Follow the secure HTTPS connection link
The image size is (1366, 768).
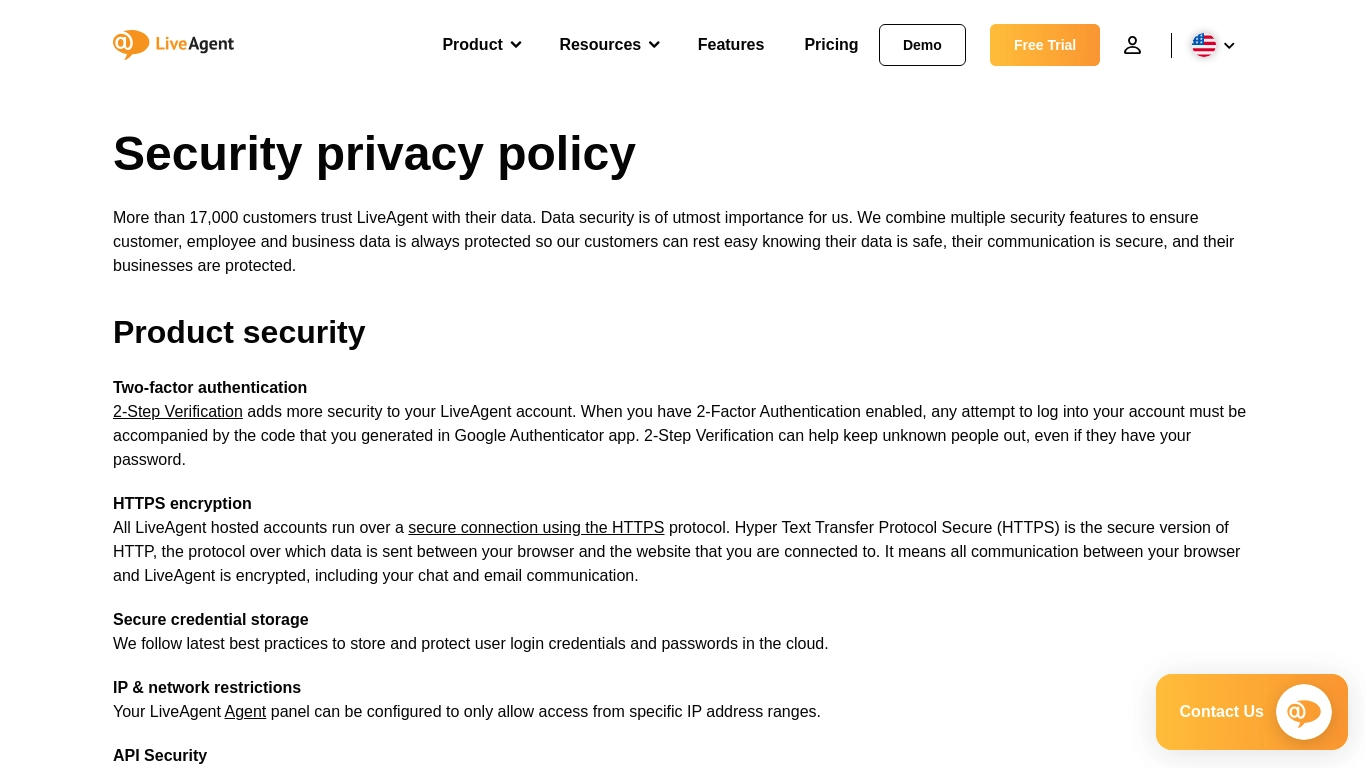(536, 527)
